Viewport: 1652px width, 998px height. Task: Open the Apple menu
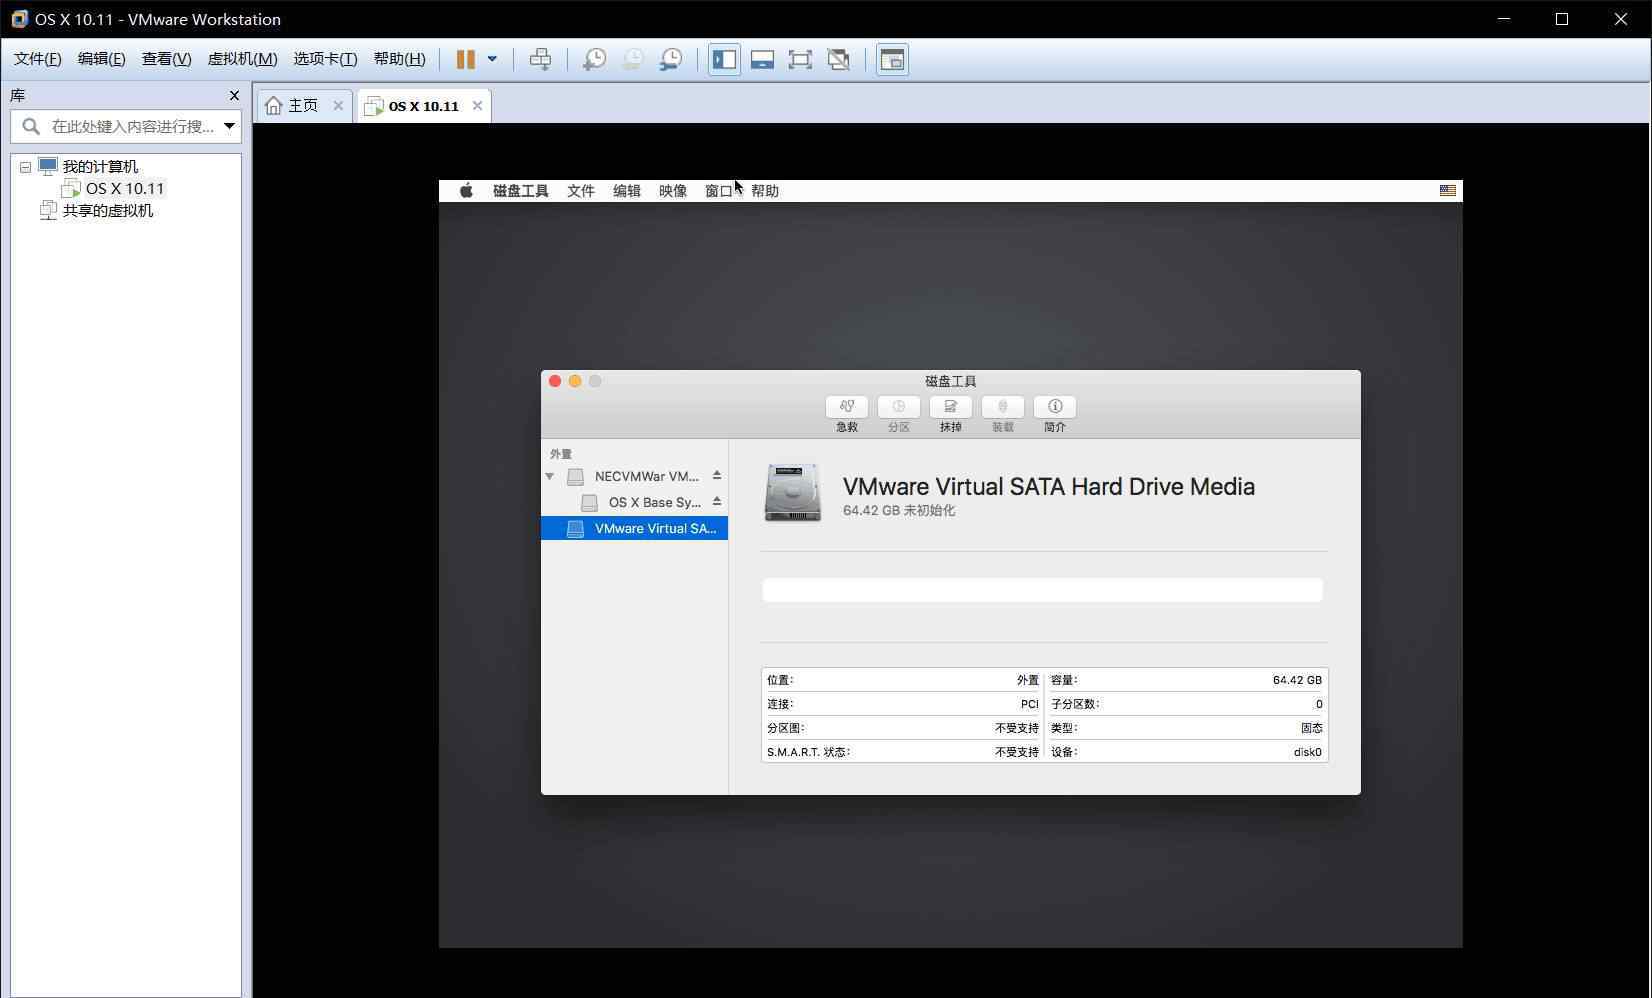pyautogui.click(x=466, y=191)
